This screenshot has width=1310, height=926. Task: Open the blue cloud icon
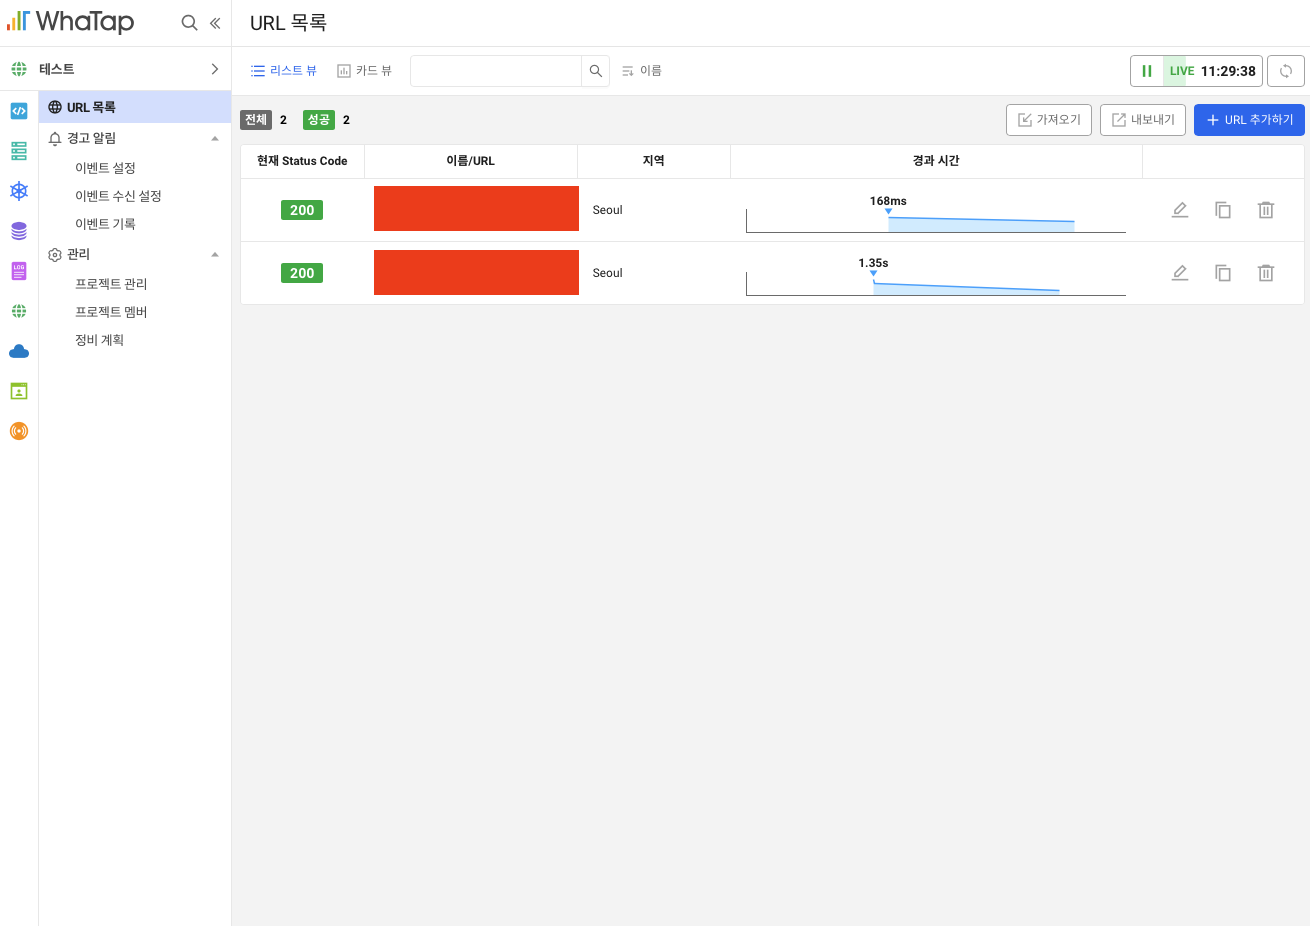coord(19,351)
